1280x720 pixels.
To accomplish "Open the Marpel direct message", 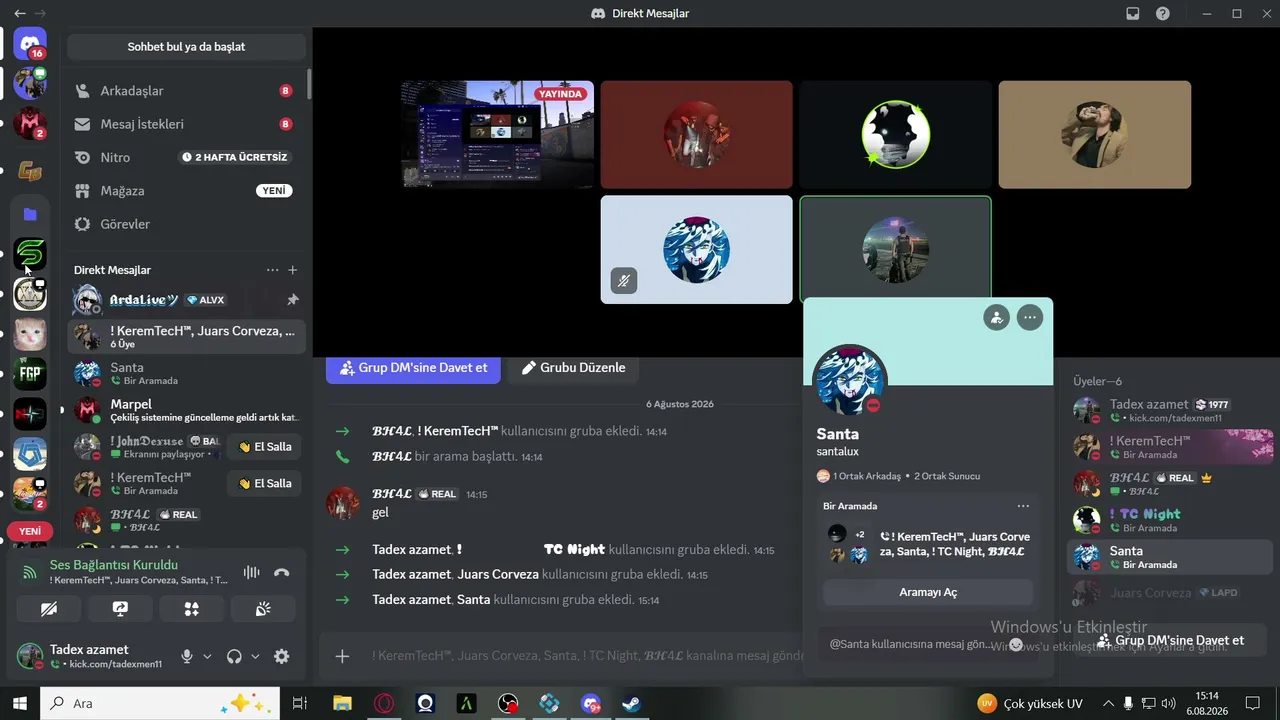I will click(x=186, y=410).
